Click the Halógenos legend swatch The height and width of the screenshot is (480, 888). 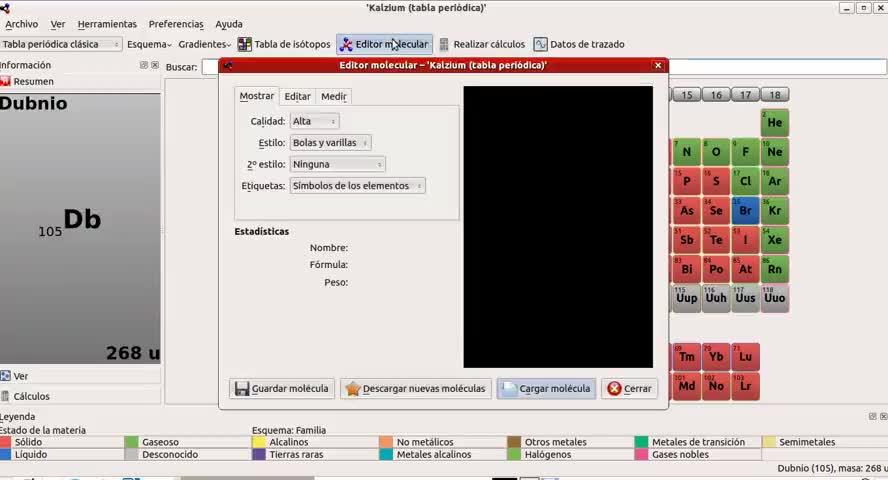[514, 455]
